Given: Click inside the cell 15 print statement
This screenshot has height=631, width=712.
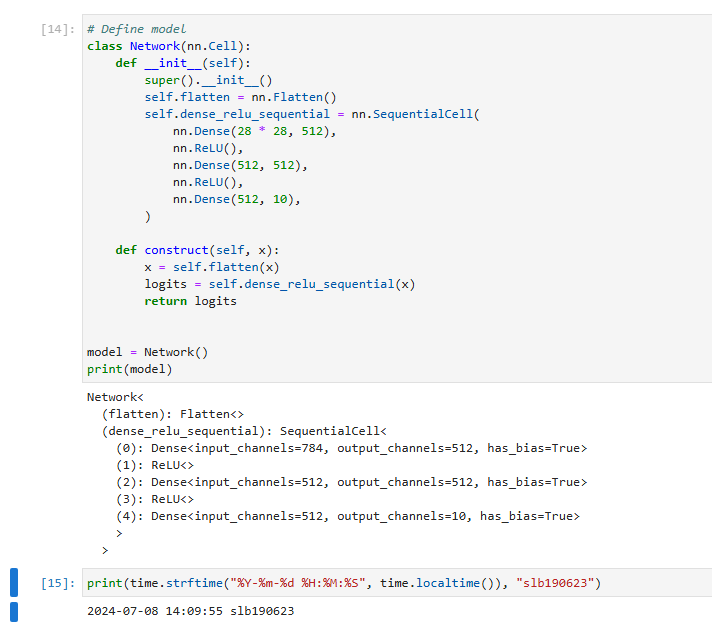Looking at the screenshot, I should click(344, 583).
